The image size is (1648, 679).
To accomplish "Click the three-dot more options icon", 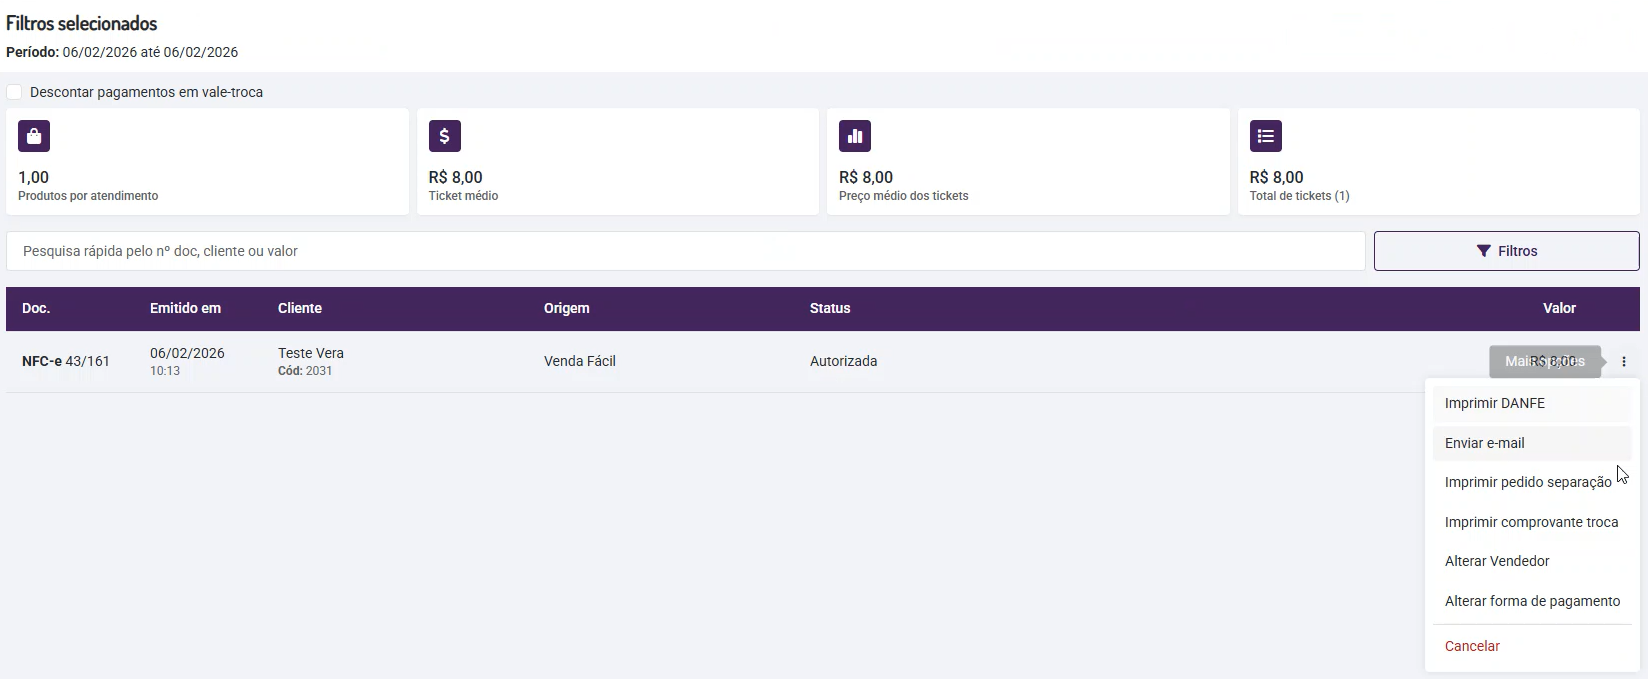I will click(x=1624, y=362).
